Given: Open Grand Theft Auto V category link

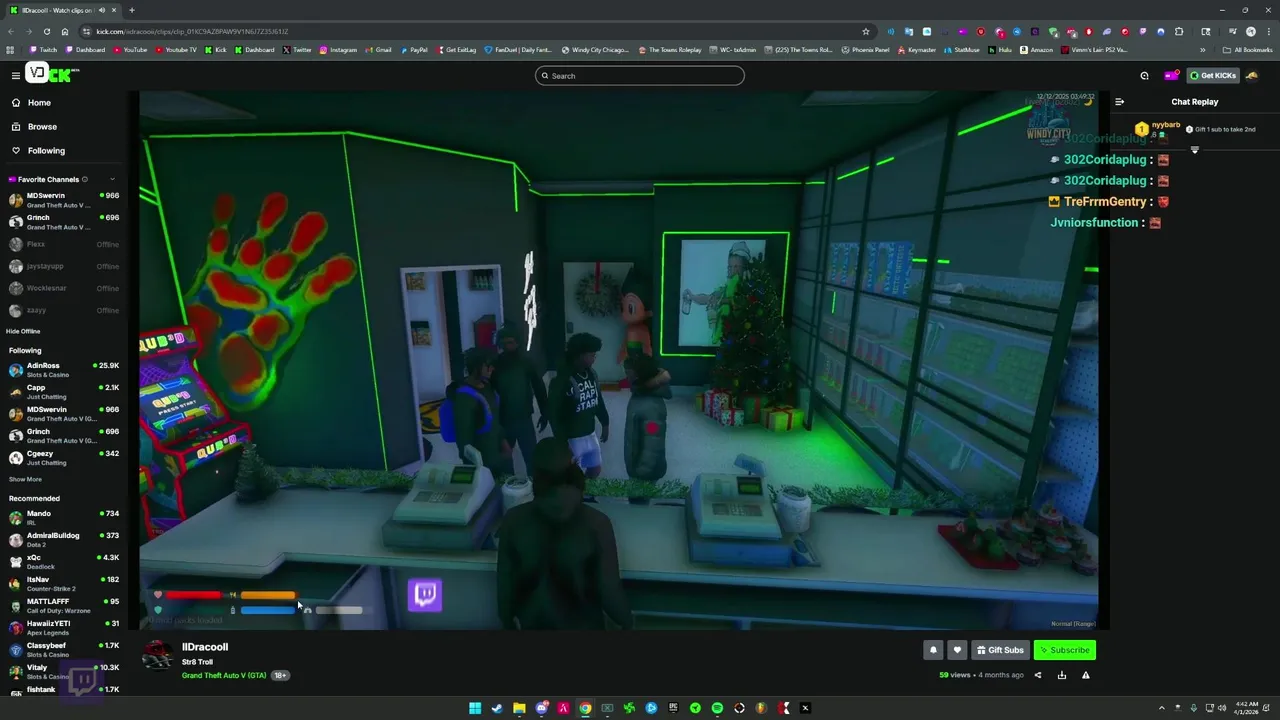Looking at the screenshot, I should pyautogui.click(x=224, y=675).
